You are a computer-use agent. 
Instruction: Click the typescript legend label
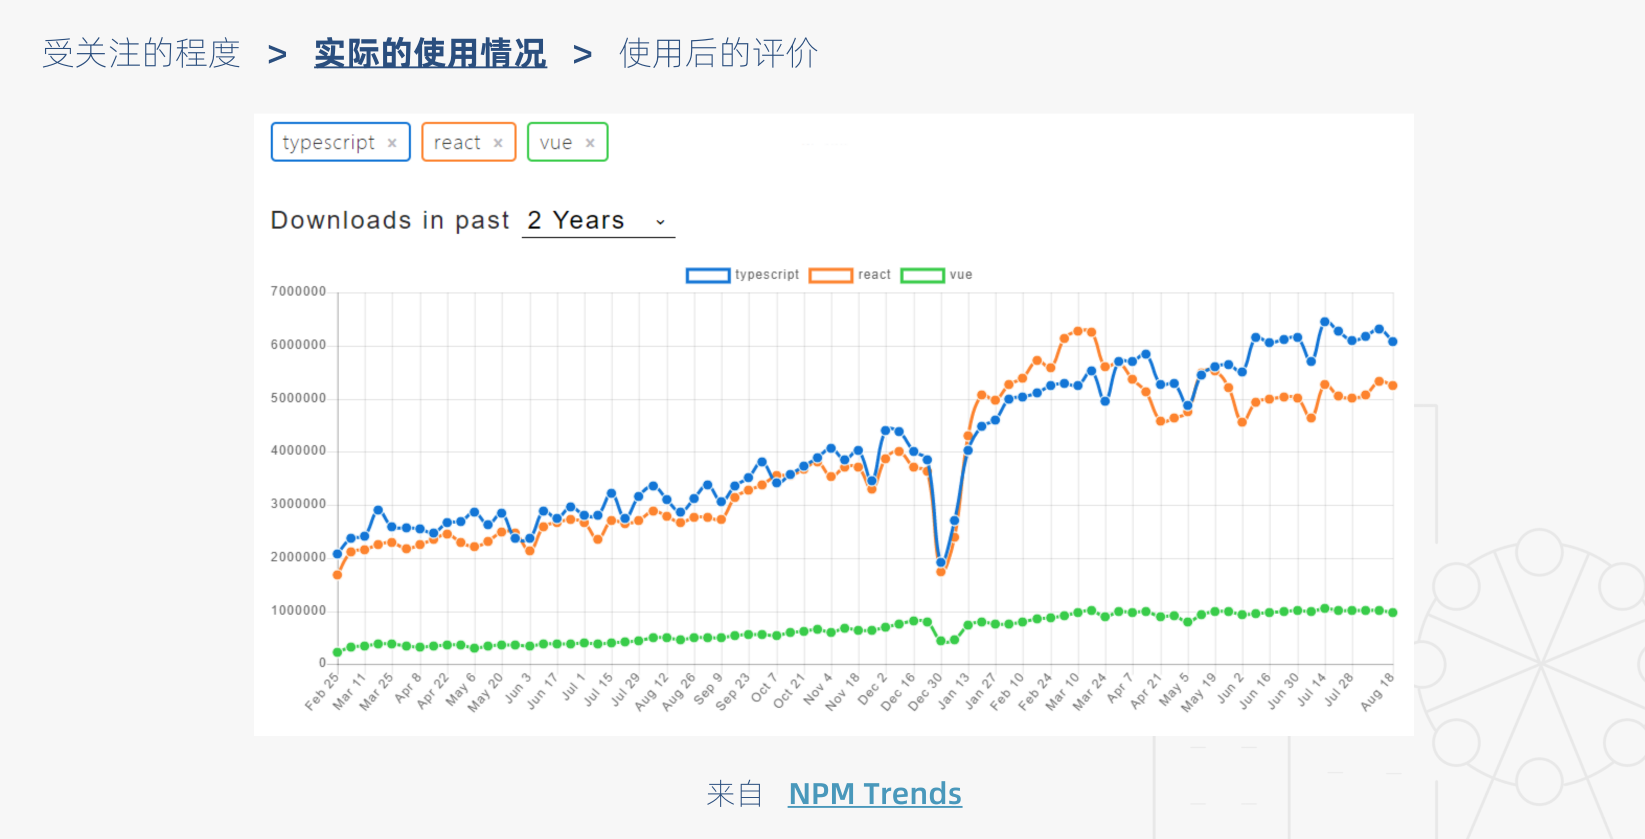click(767, 275)
